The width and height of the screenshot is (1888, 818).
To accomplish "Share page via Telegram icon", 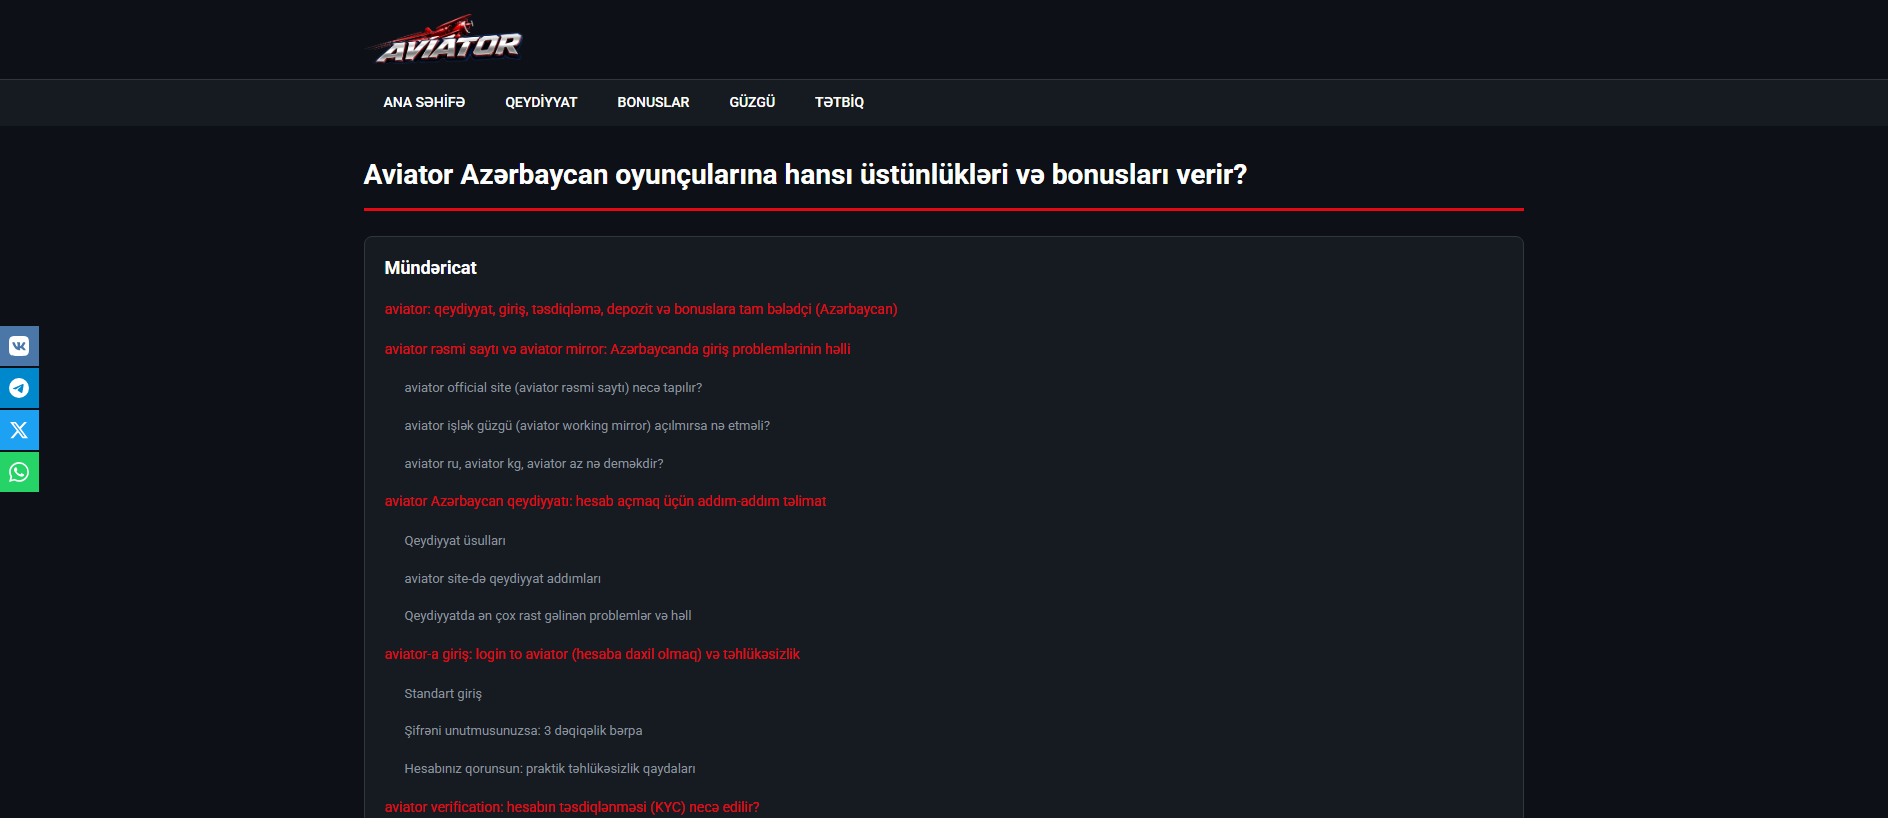I will point(19,388).
